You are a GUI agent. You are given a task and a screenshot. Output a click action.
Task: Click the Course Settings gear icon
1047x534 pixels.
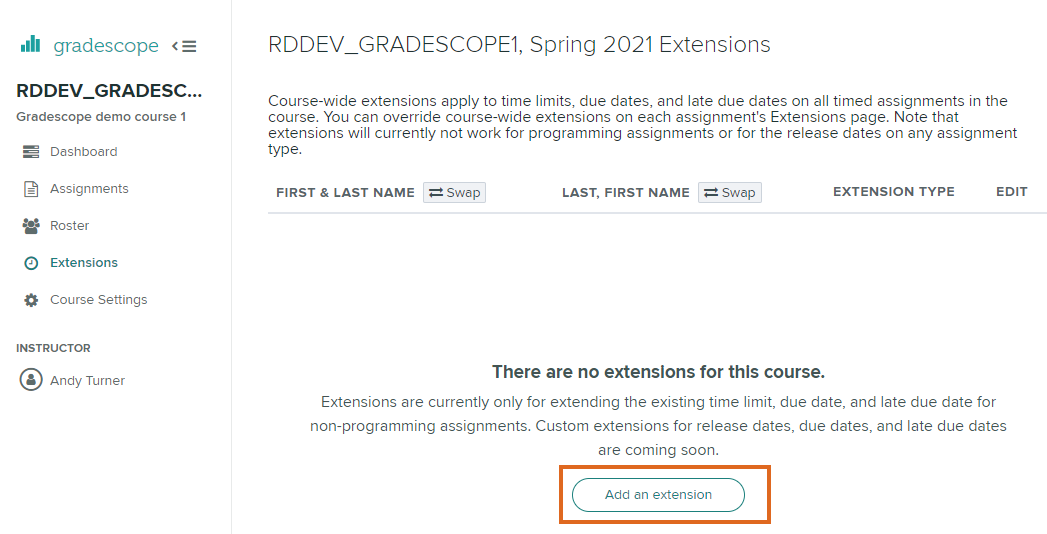[31, 300]
